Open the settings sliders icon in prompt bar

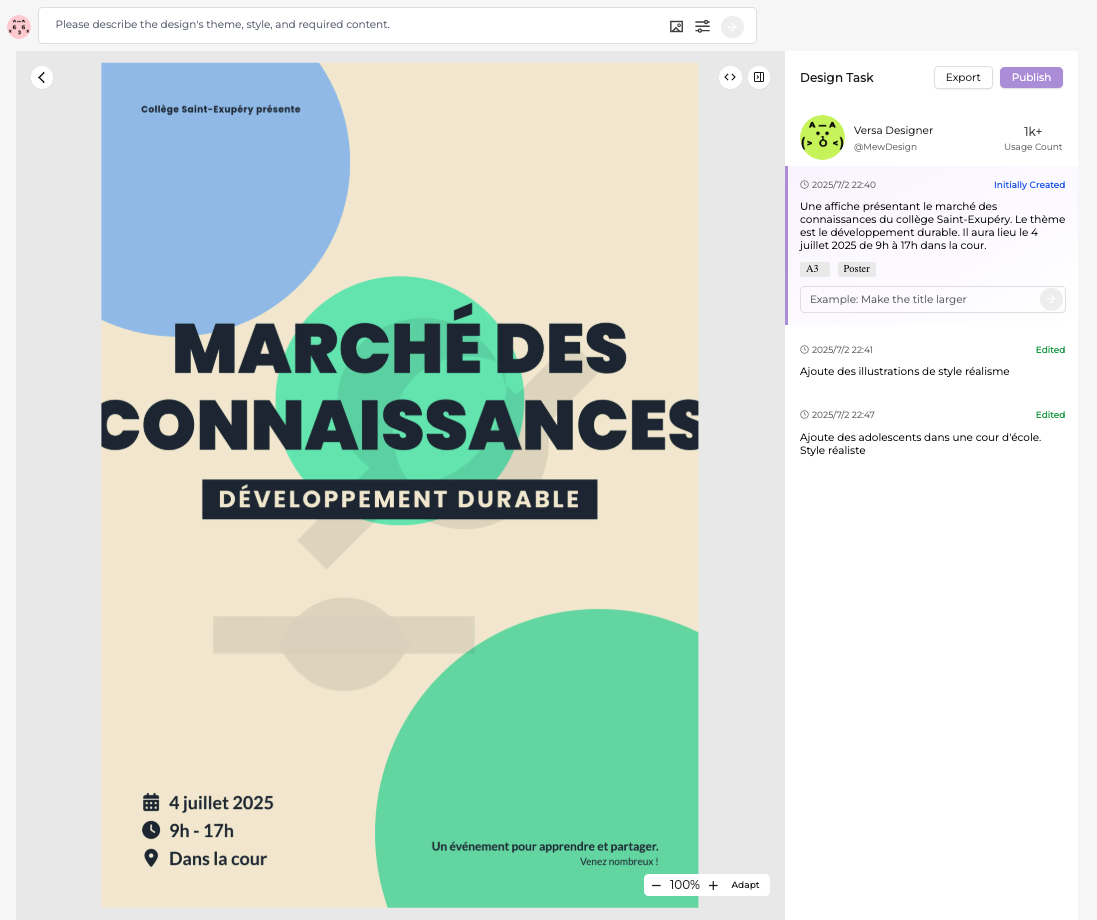point(703,26)
